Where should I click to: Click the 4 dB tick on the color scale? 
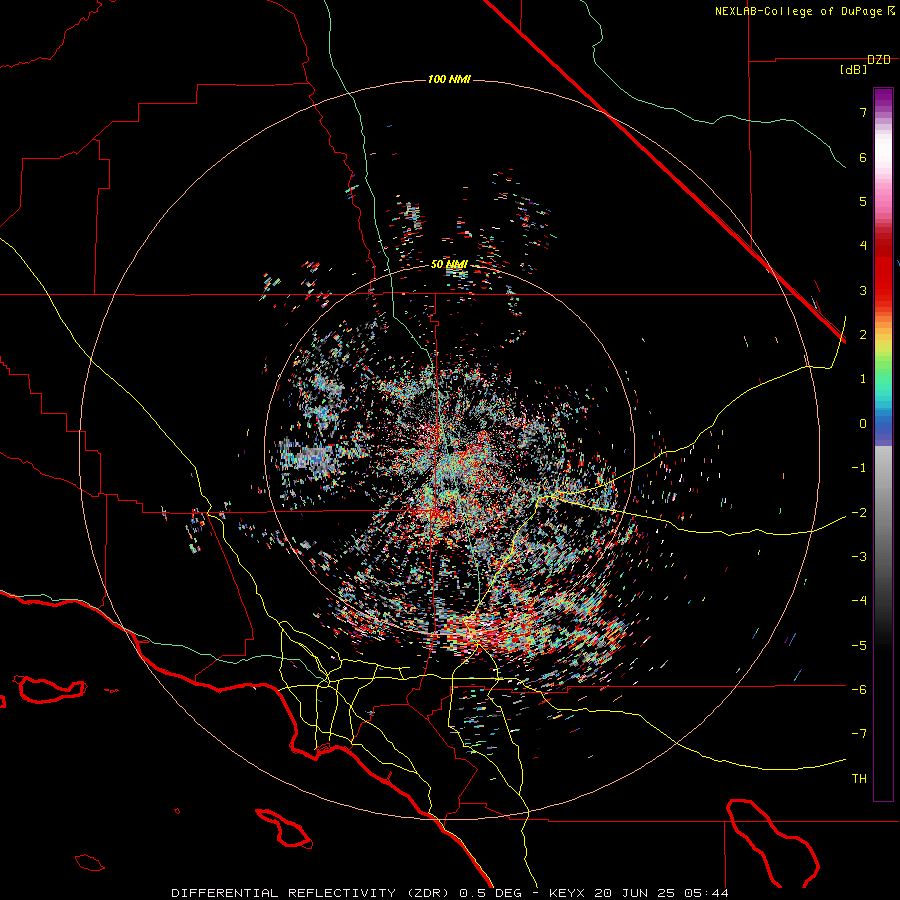863,246
